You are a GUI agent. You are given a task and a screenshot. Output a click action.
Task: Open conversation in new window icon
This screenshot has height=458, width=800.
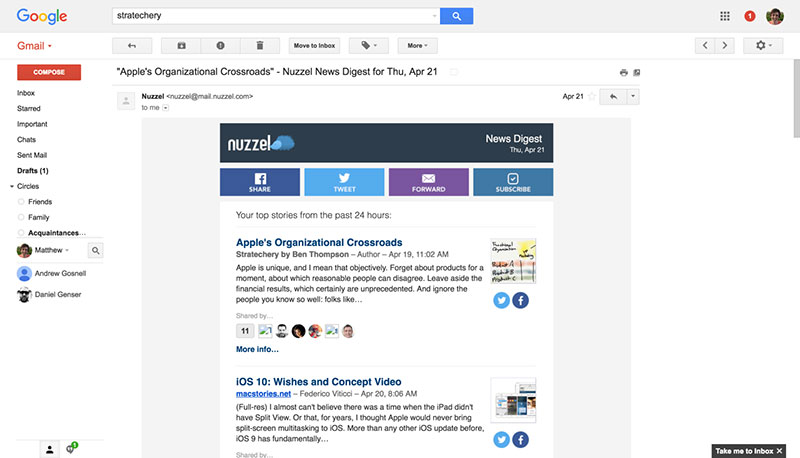pos(636,72)
